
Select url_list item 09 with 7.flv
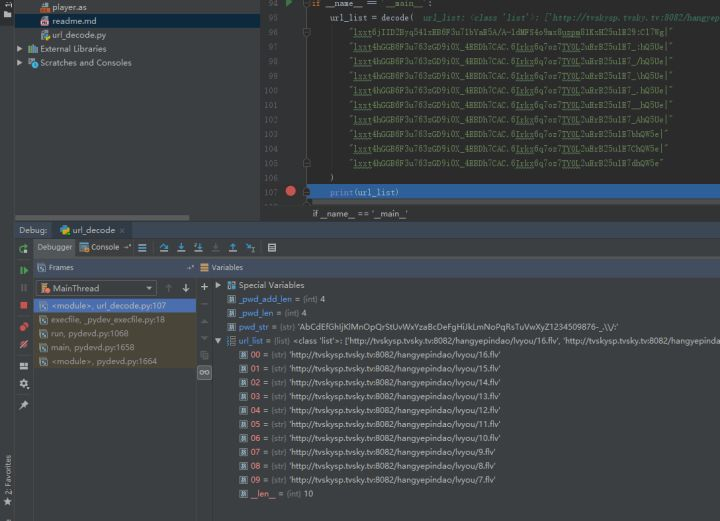(367, 480)
